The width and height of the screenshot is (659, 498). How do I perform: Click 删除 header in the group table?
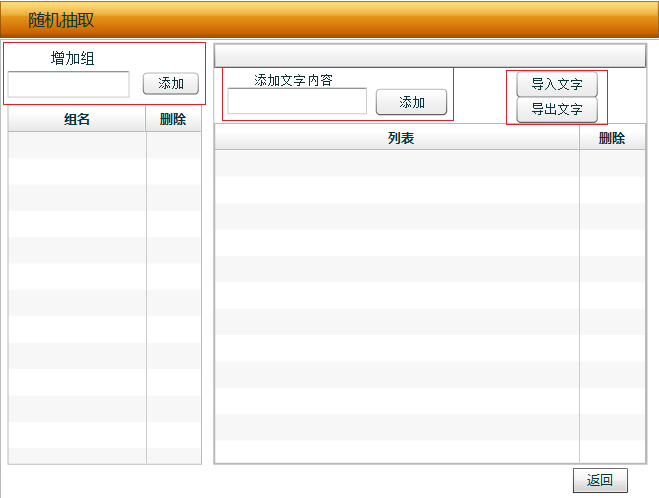[173, 119]
